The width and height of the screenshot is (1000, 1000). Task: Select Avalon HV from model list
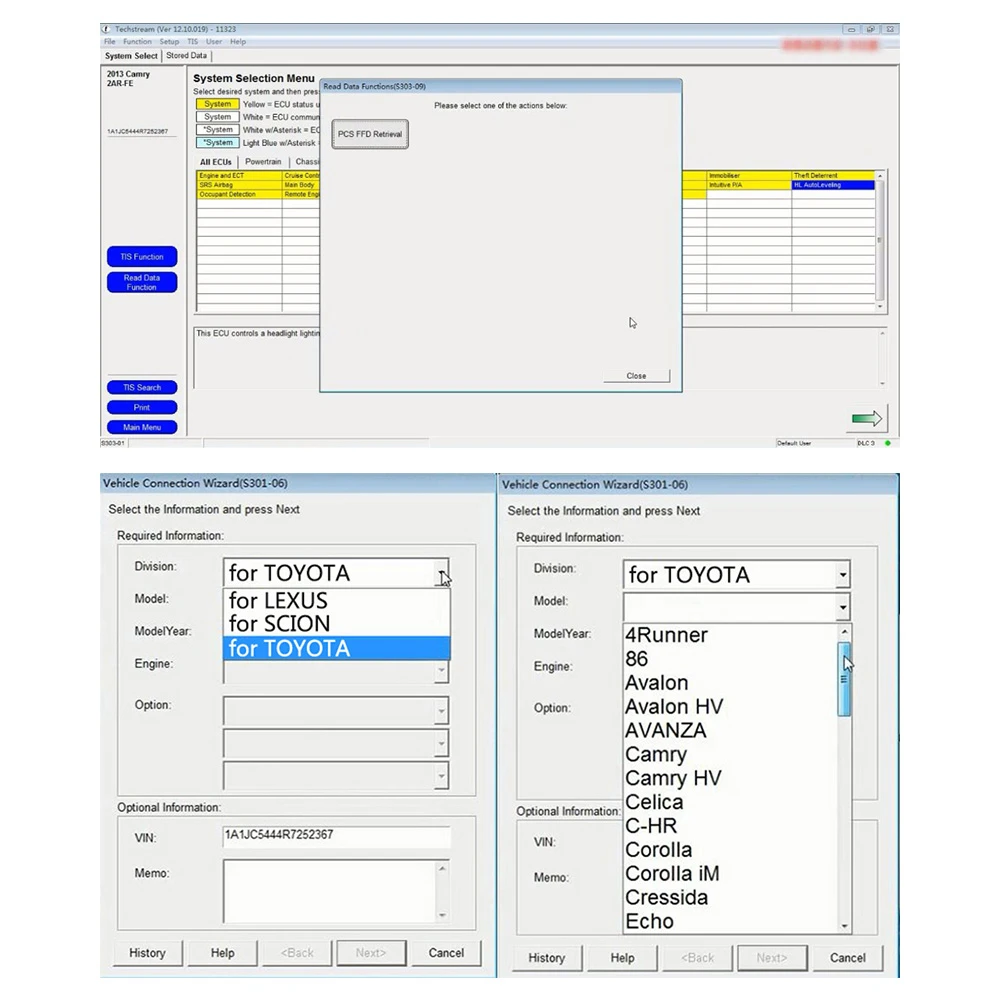point(730,707)
